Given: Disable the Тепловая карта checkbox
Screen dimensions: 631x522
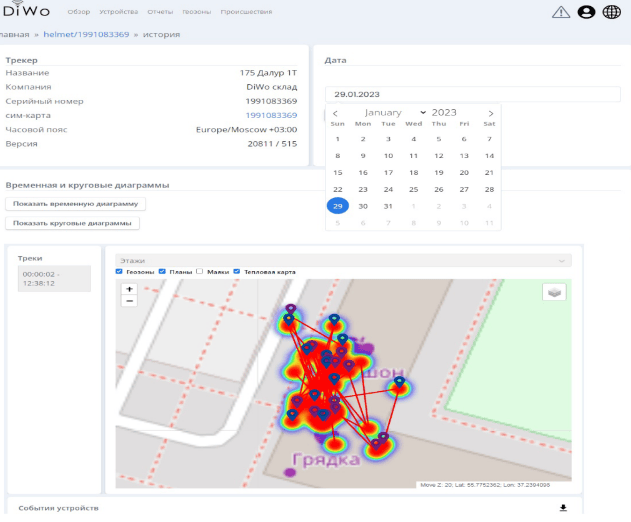Looking at the screenshot, I should tap(235, 271).
